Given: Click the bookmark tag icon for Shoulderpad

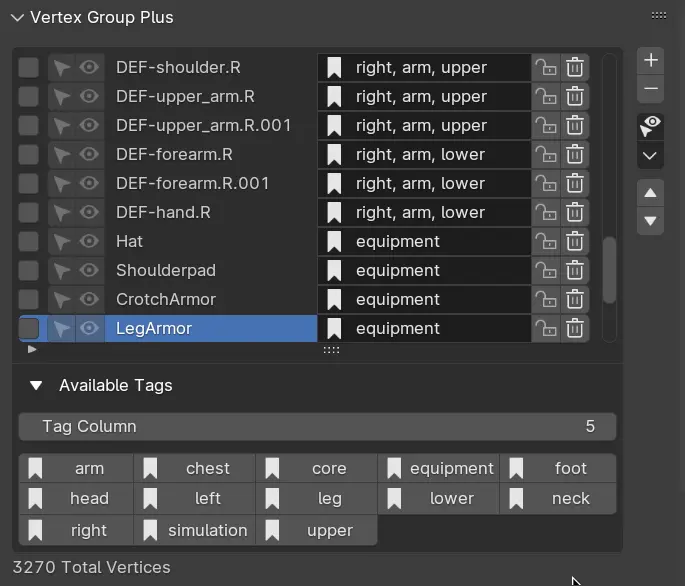Looking at the screenshot, I should point(334,271).
